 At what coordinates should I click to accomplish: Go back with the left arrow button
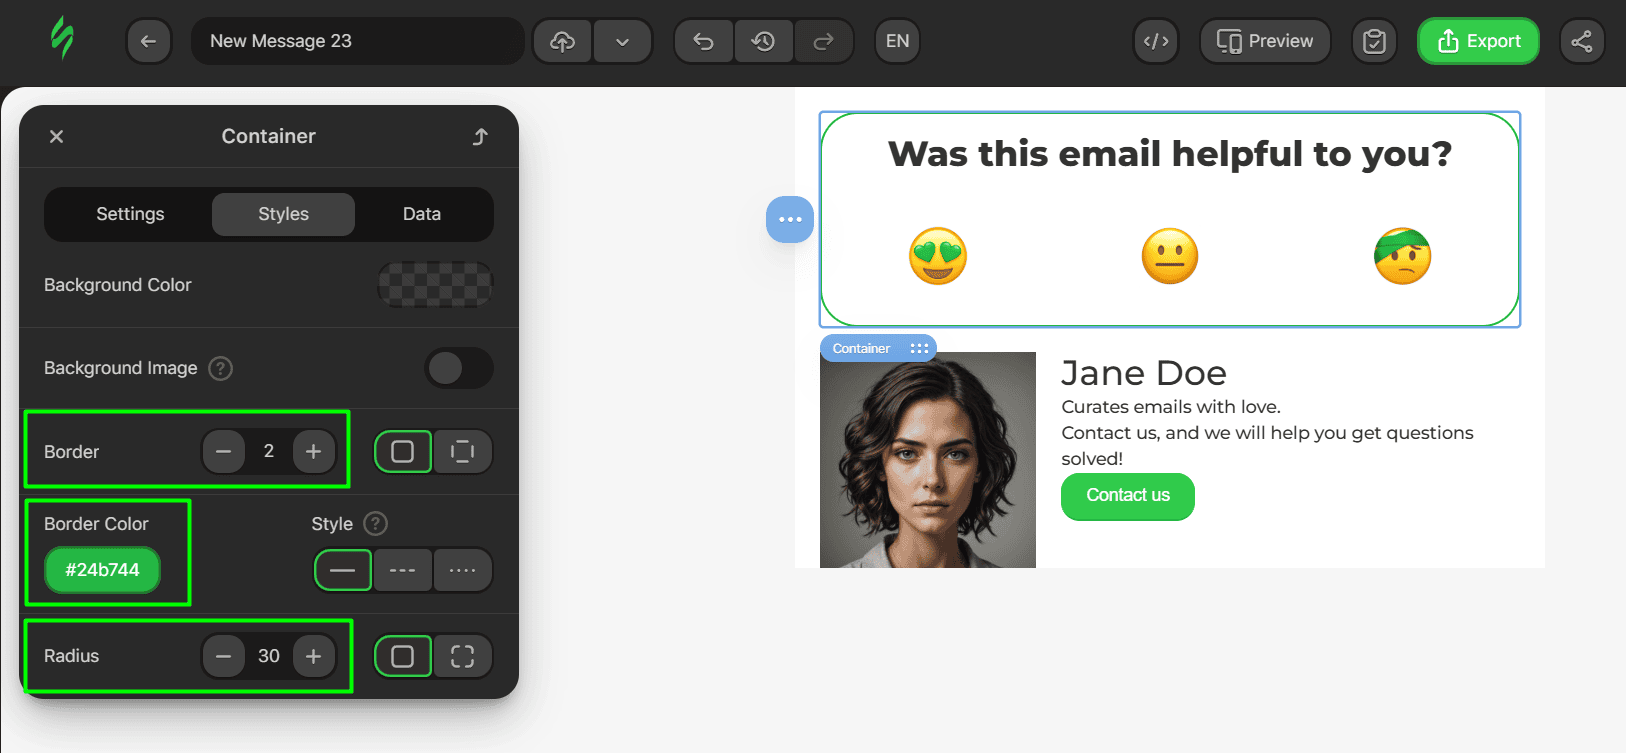[x=148, y=41]
